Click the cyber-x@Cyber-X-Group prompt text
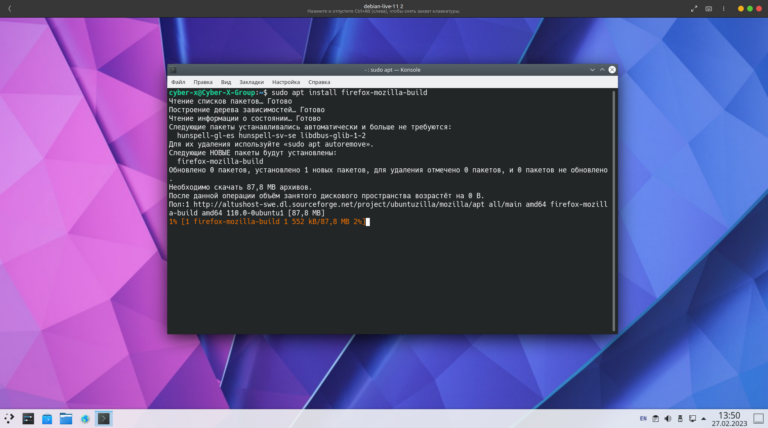Viewport: 768px width, 428px height. pos(212,93)
